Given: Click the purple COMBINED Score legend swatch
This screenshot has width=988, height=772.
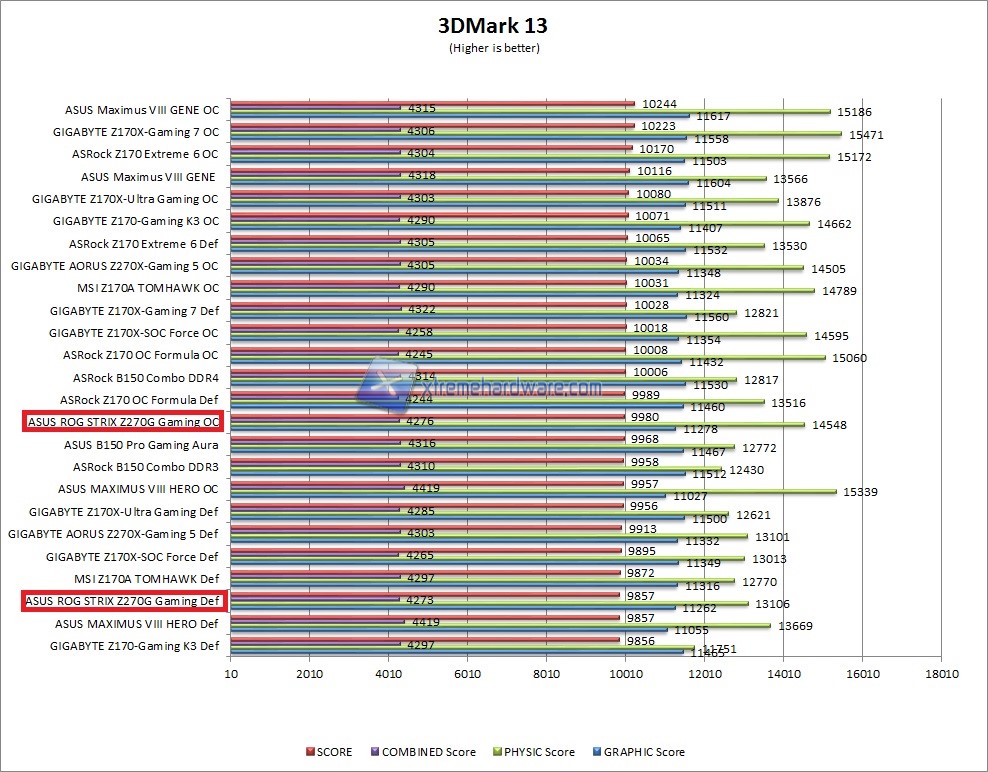Looking at the screenshot, I should coord(375,752).
